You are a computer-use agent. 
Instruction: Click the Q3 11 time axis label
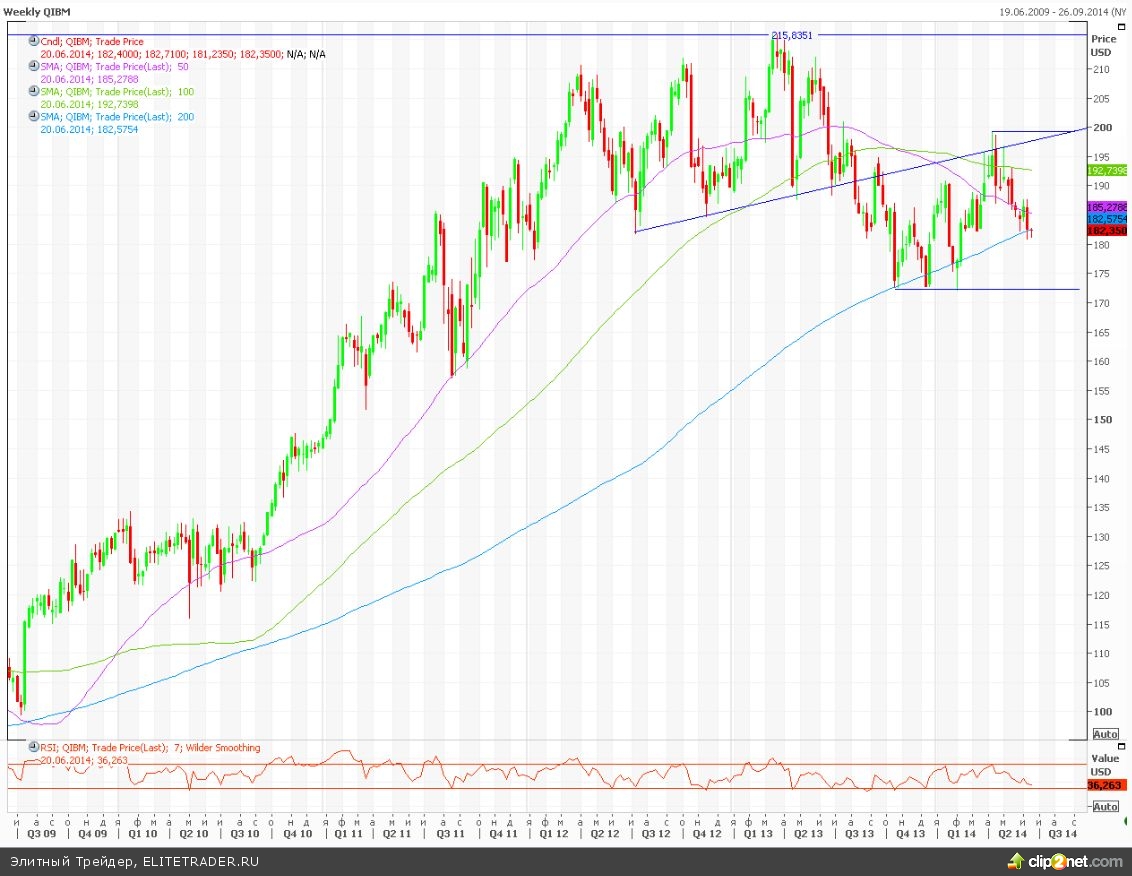pos(450,833)
